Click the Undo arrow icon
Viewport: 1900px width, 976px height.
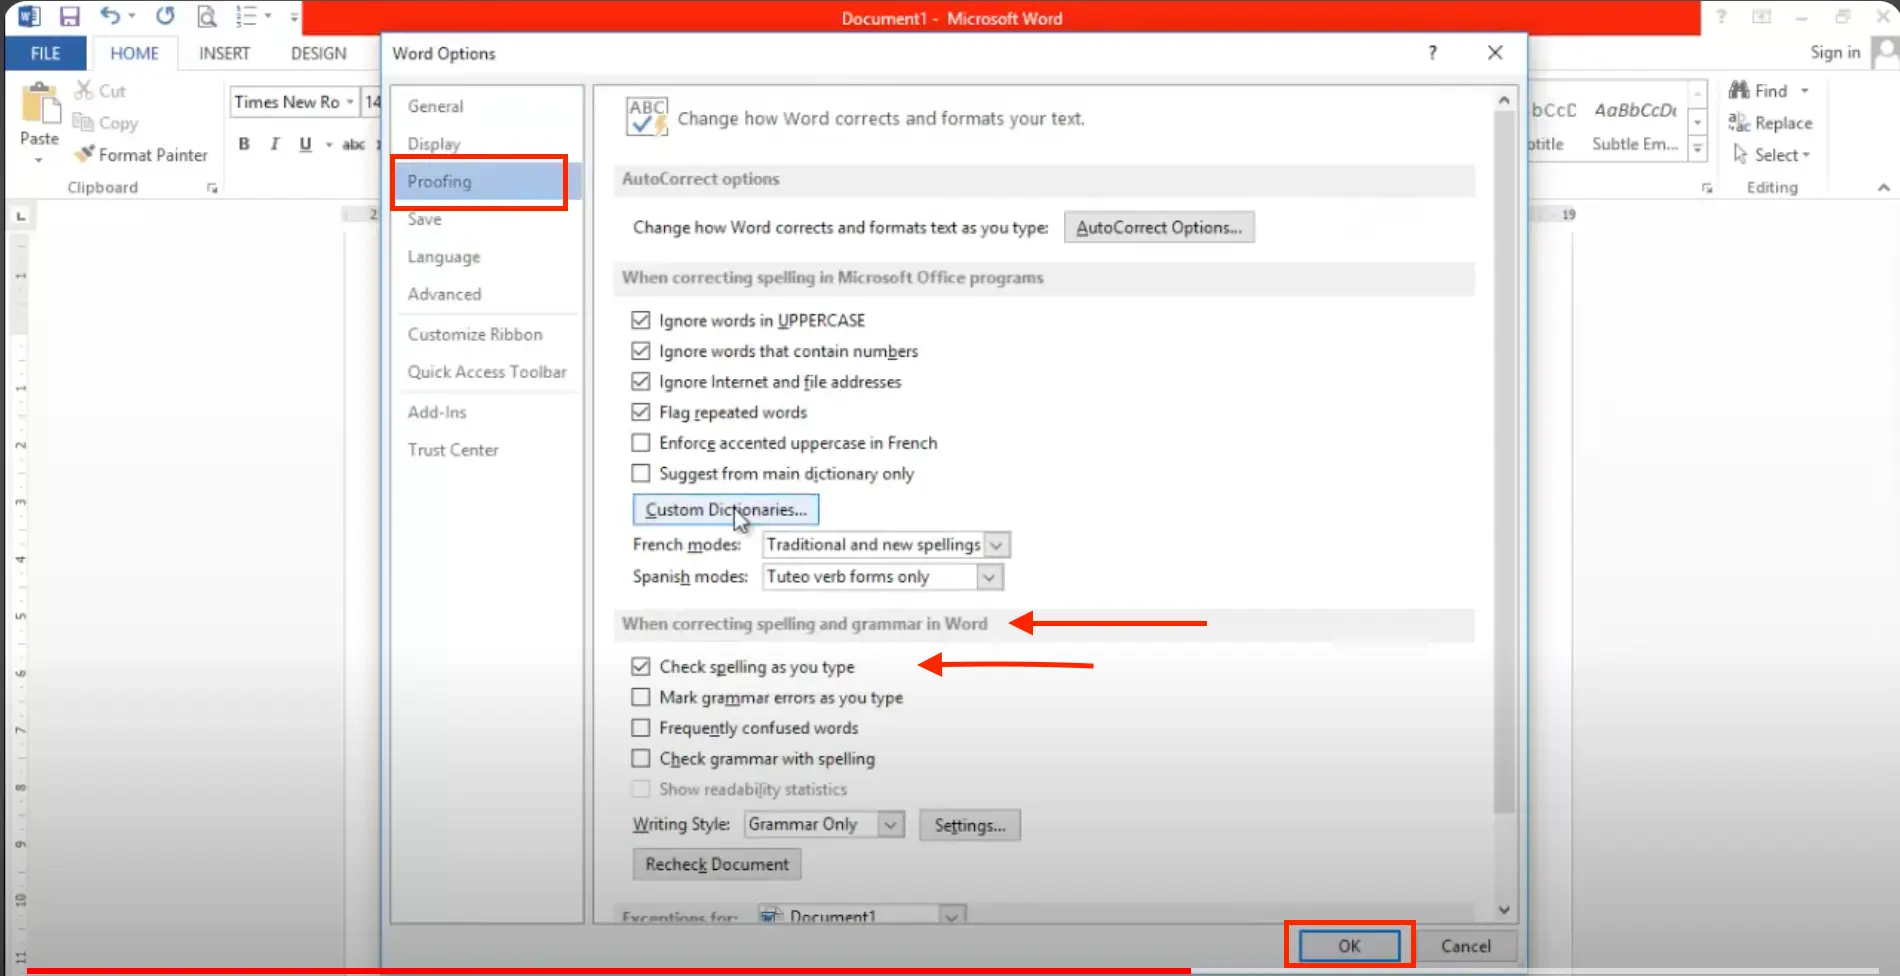coord(110,16)
